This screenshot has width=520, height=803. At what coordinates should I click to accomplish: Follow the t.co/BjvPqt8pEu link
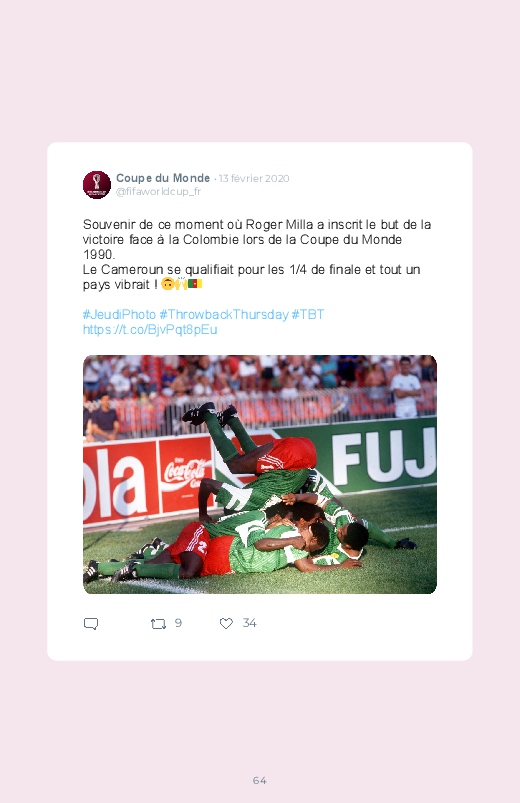tap(150, 329)
